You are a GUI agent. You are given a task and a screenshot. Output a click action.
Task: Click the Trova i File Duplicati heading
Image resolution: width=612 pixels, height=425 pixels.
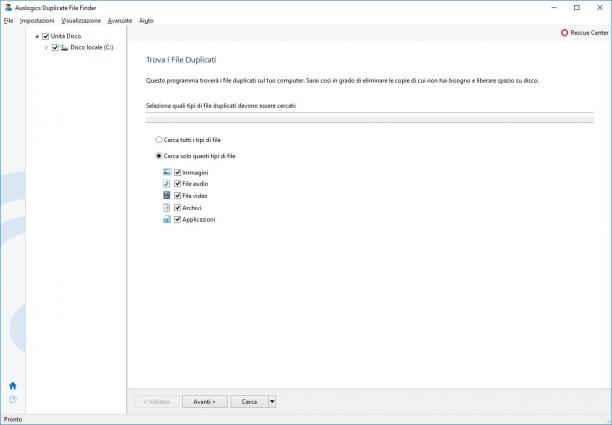pos(181,60)
